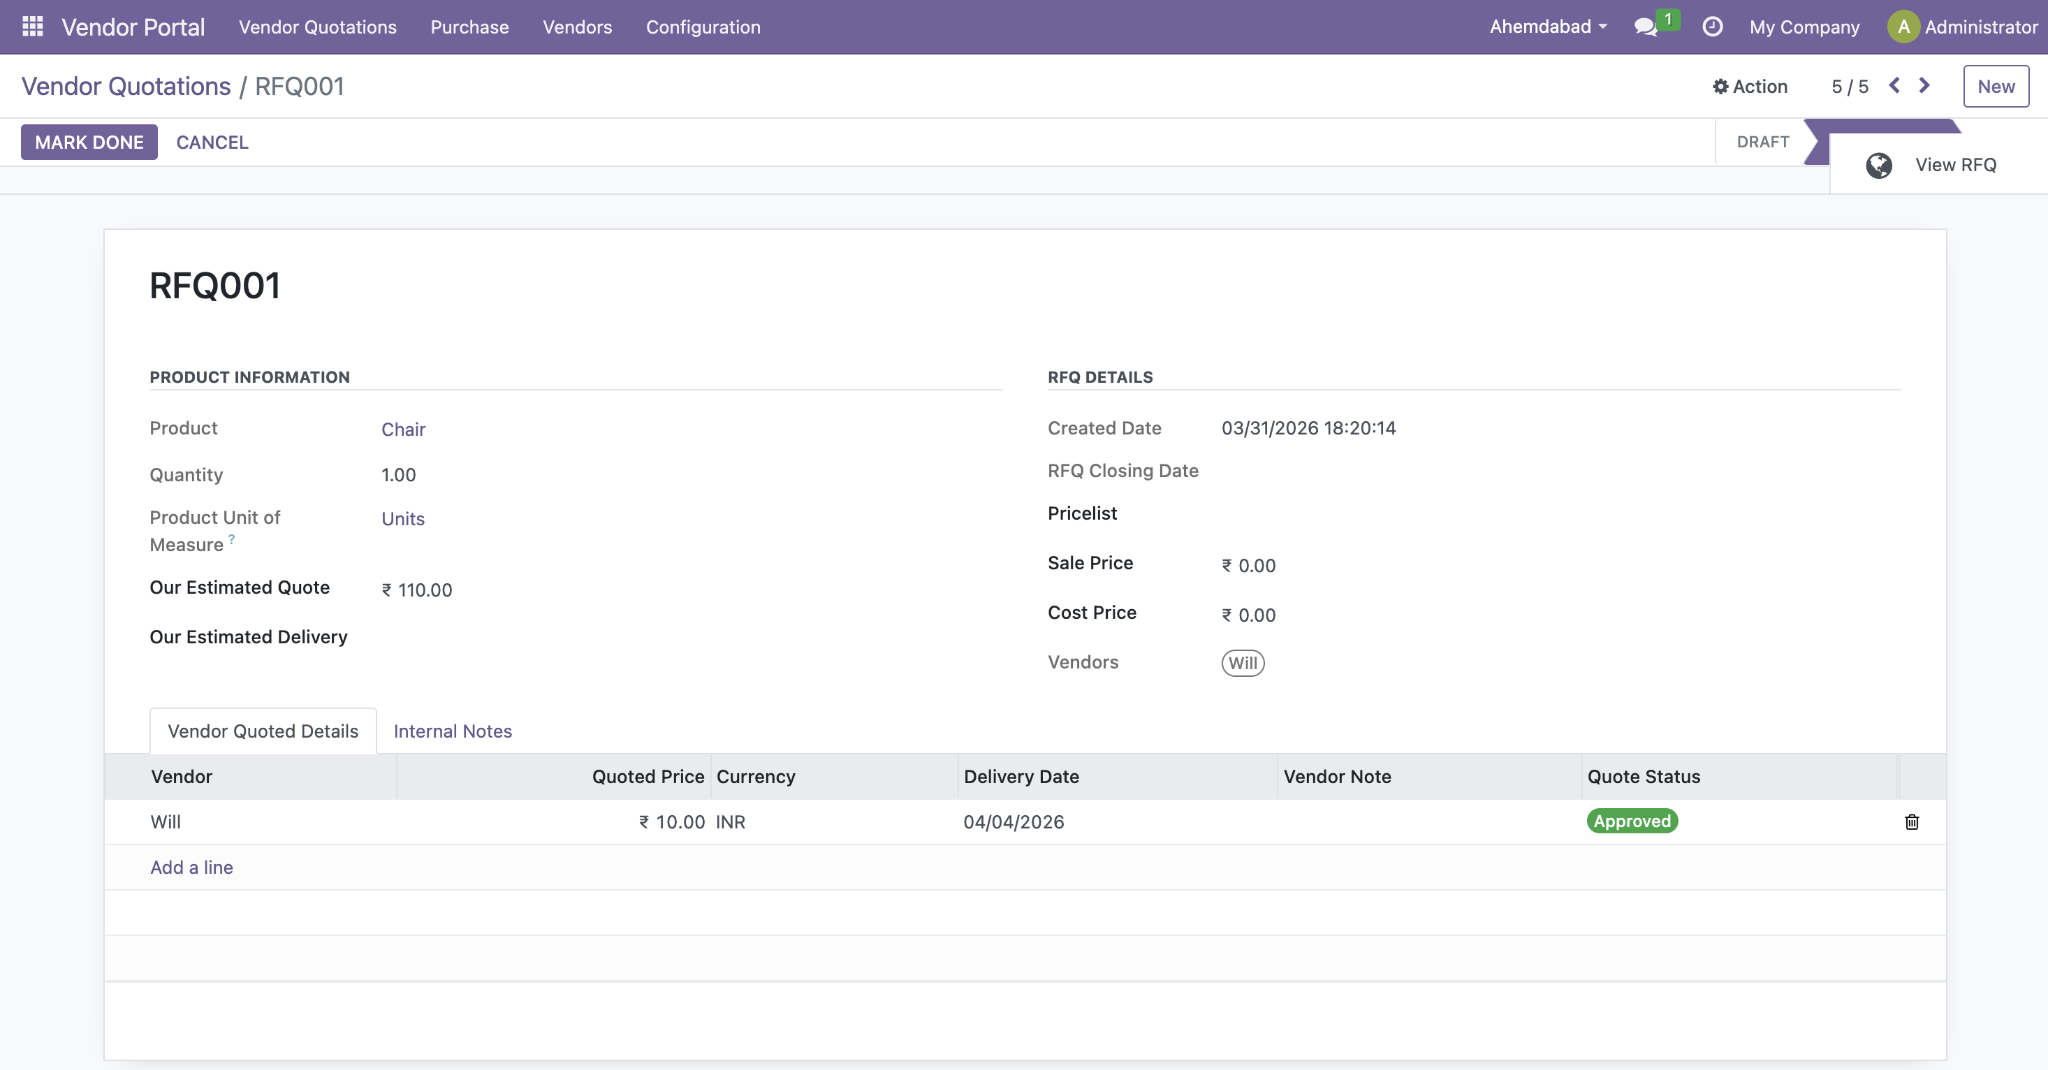Image resolution: width=2048 pixels, height=1070 pixels.
Task: Click the pager counter 5 / 5
Action: coord(1850,87)
